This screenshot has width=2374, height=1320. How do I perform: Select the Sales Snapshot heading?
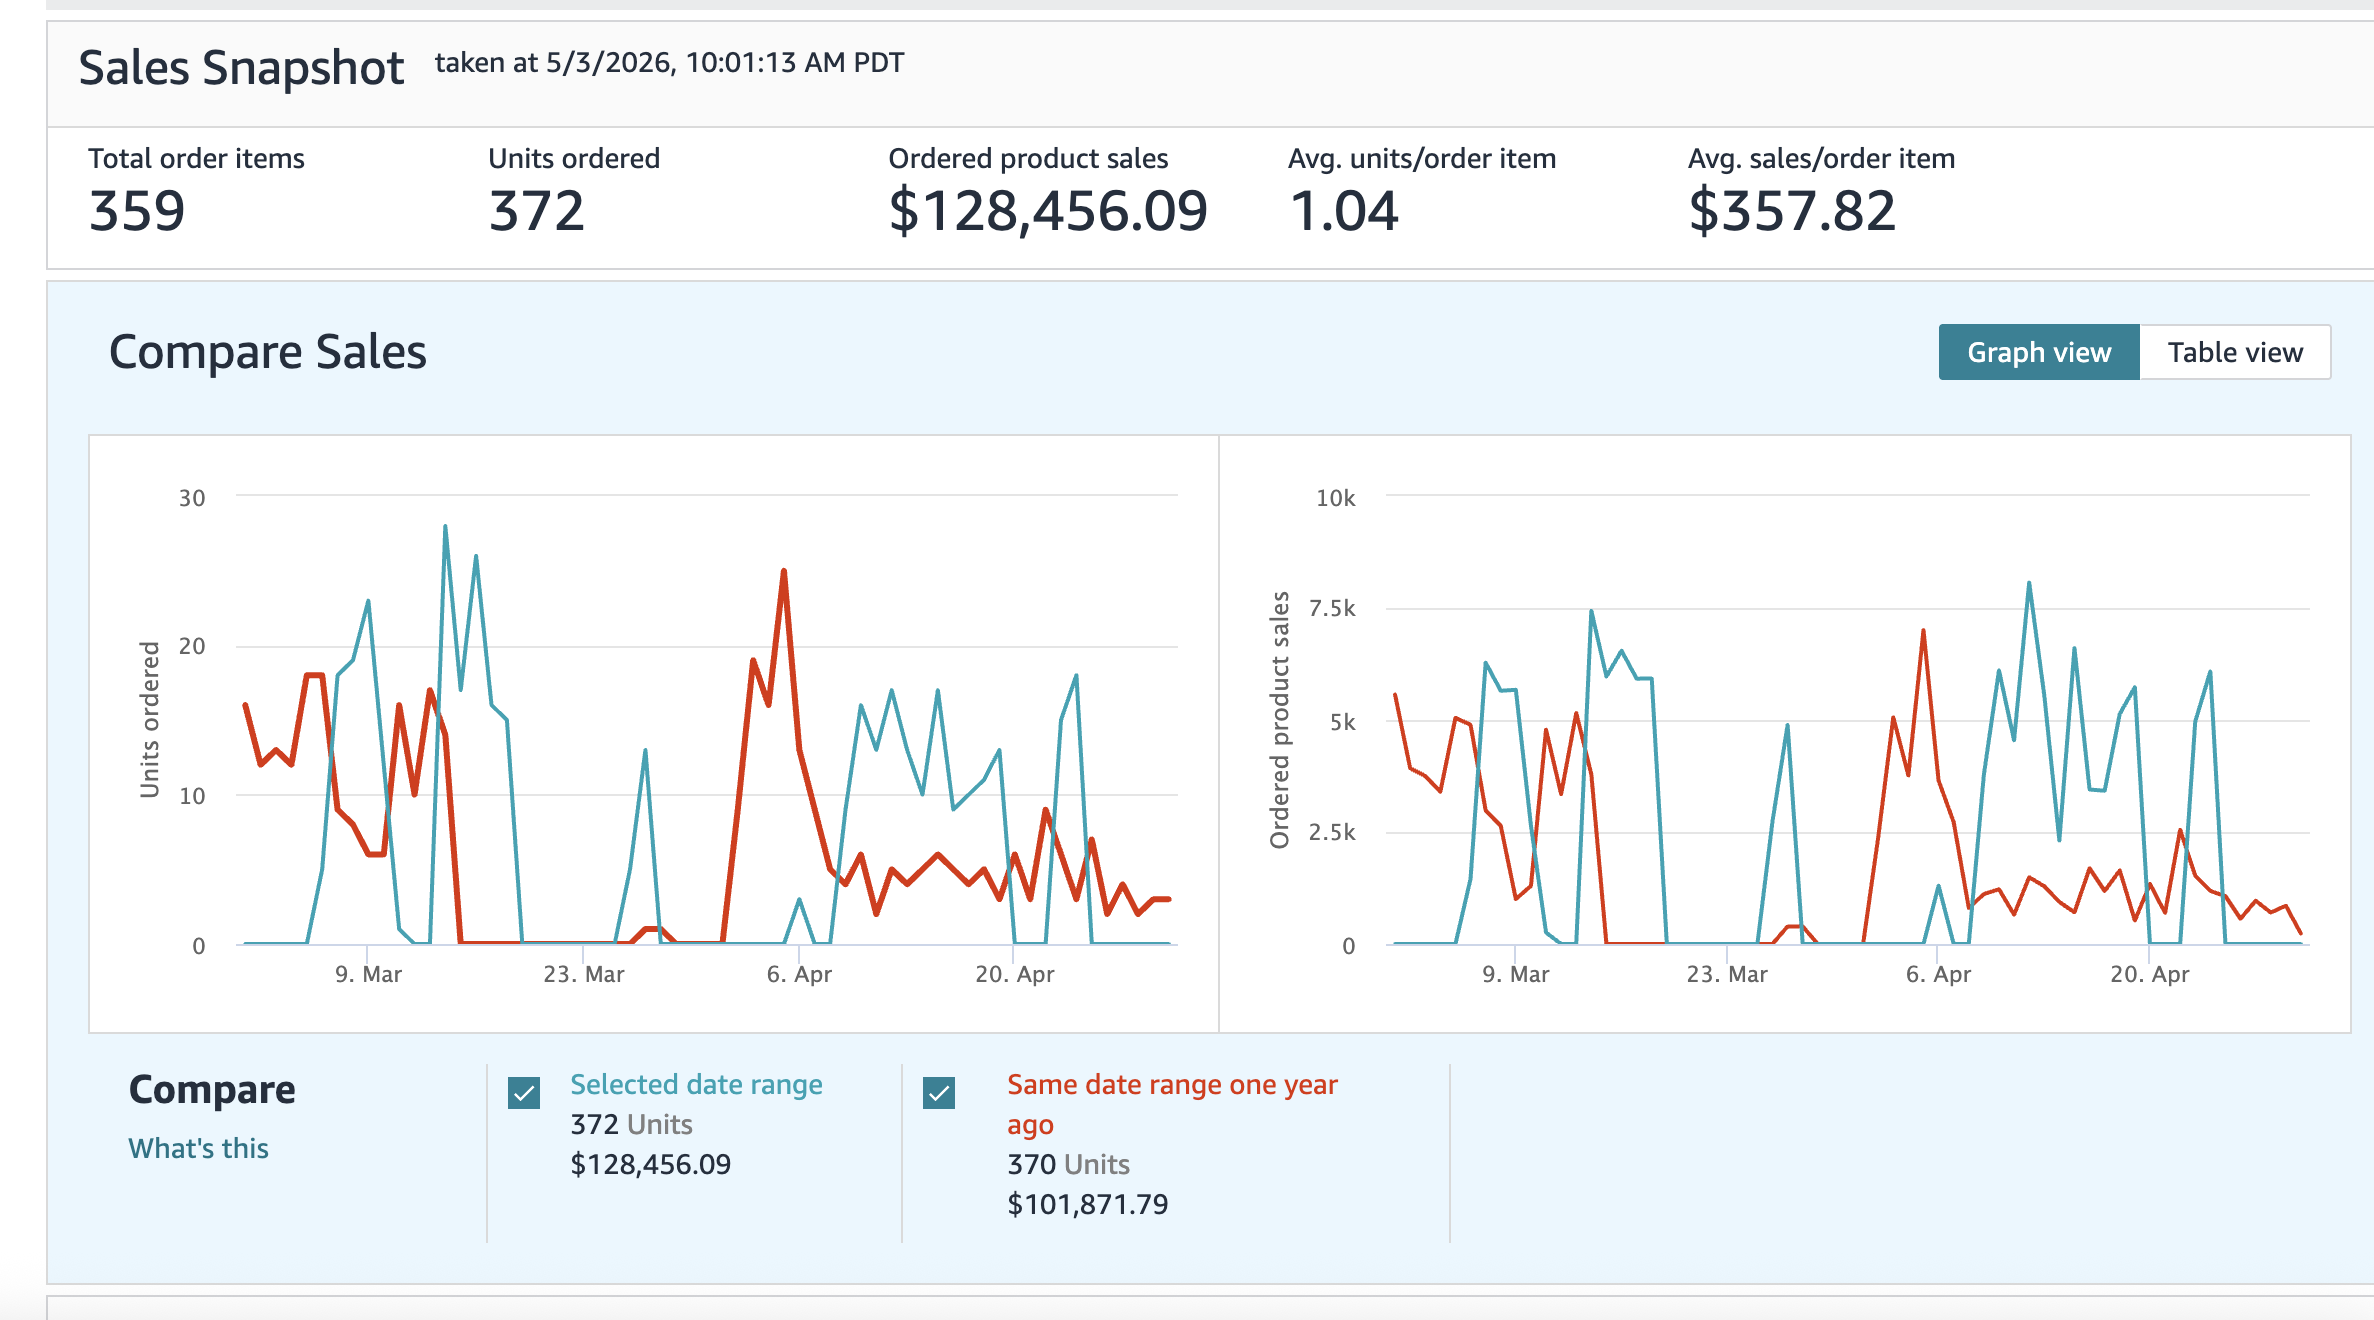[241, 68]
